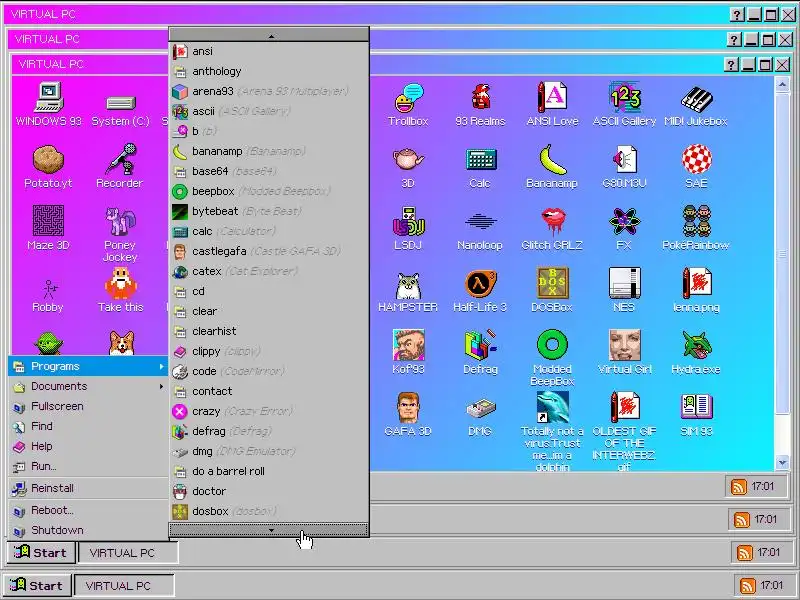Click the outer bottom Start button

(x=38, y=585)
